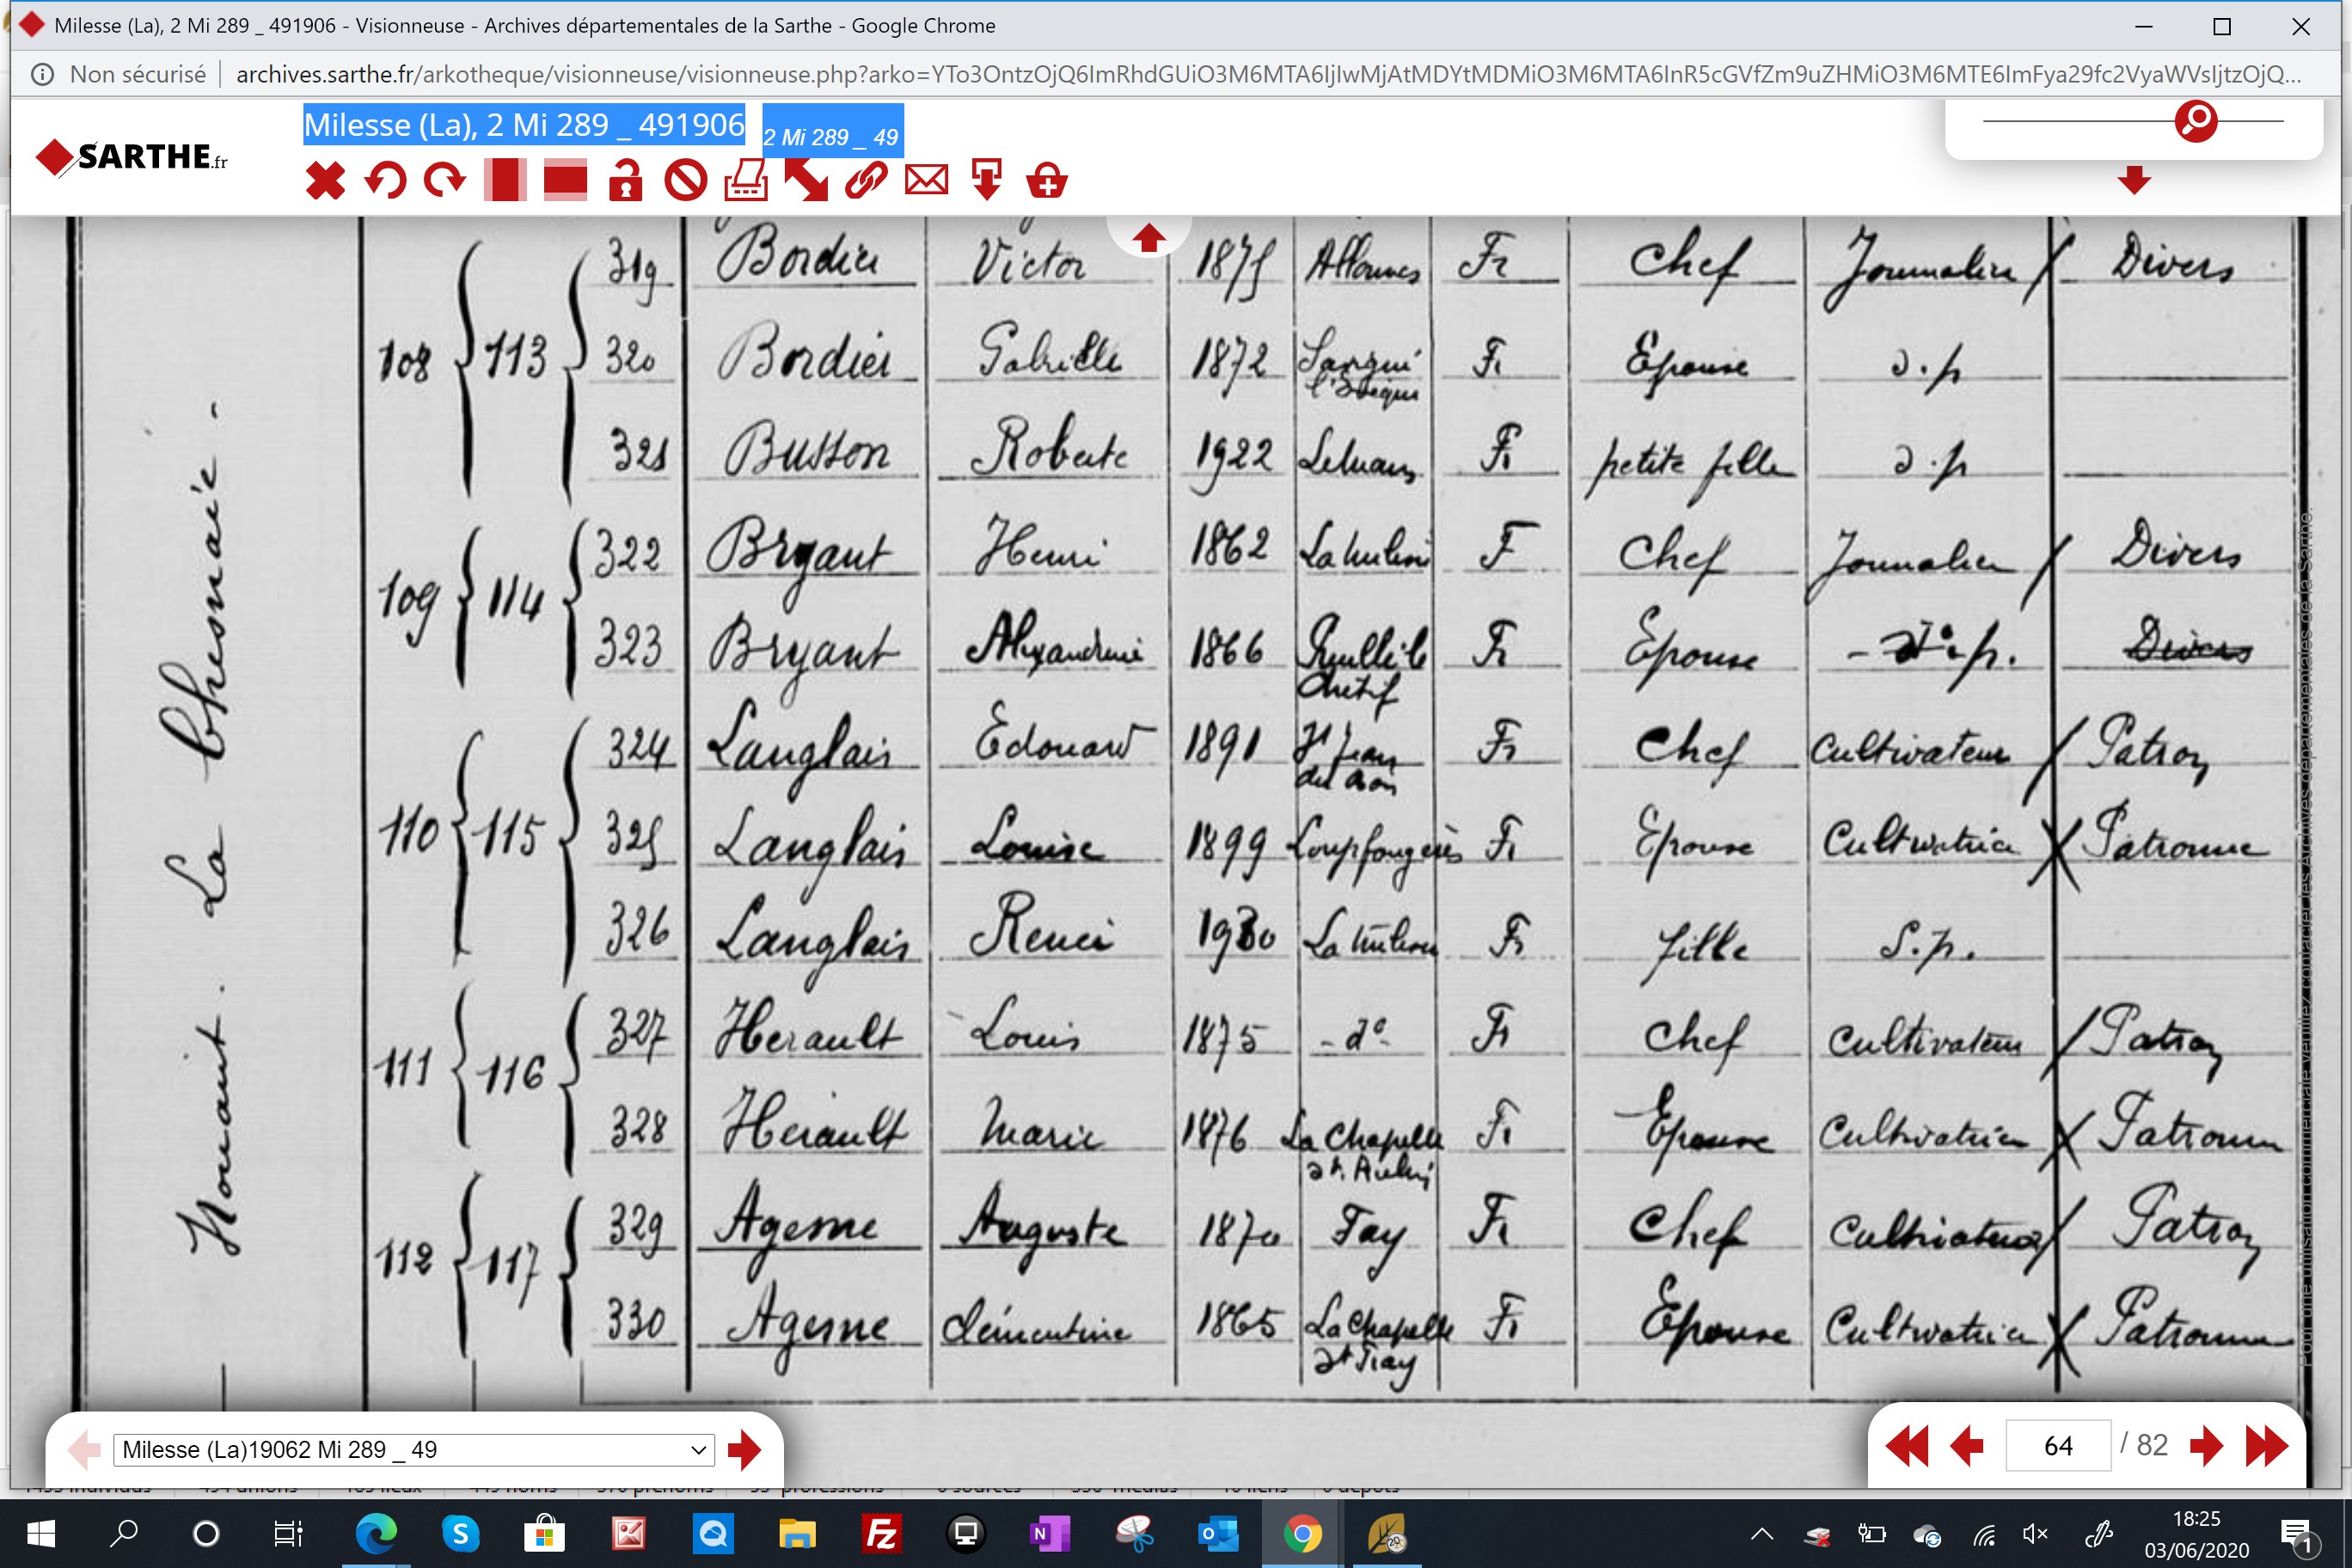
Task: Go to next page arrow
Action: coord(2205,1446)
